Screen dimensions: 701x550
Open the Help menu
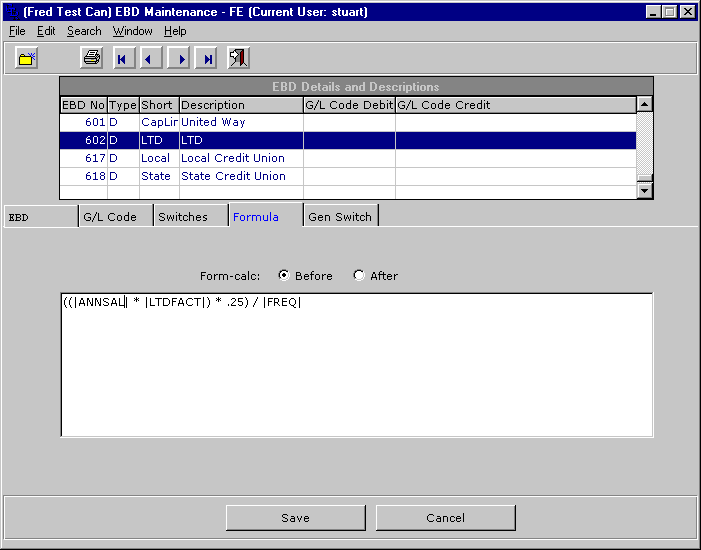tap(175, 31)
